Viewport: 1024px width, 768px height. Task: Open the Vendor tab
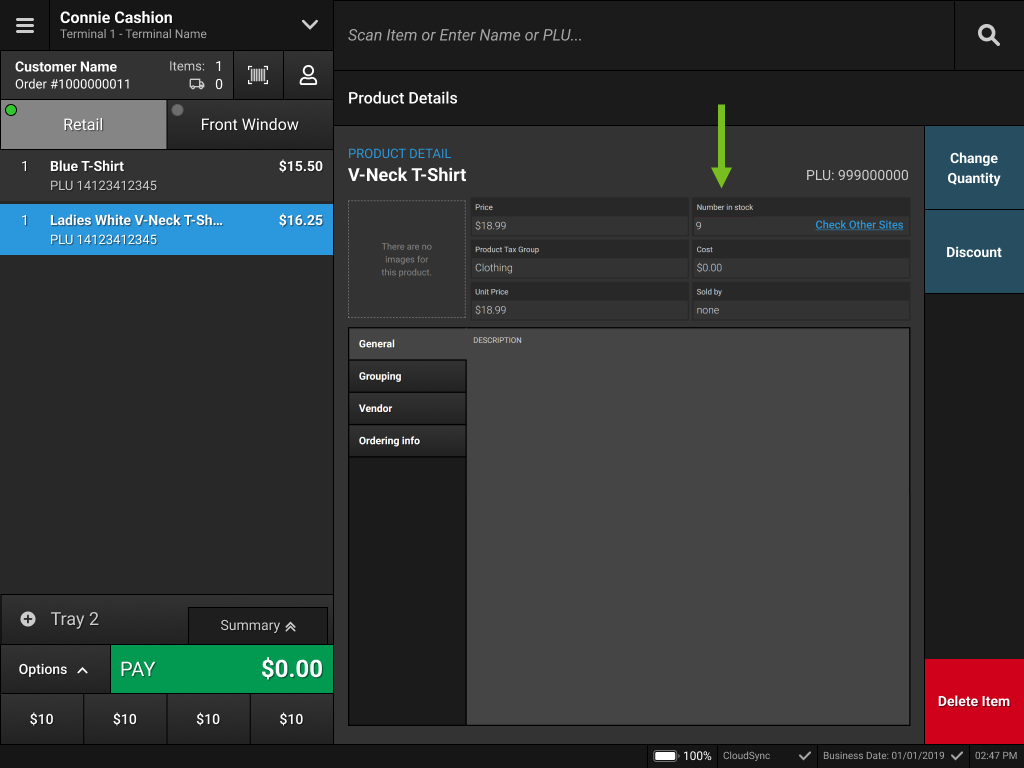tap(407, 408)
